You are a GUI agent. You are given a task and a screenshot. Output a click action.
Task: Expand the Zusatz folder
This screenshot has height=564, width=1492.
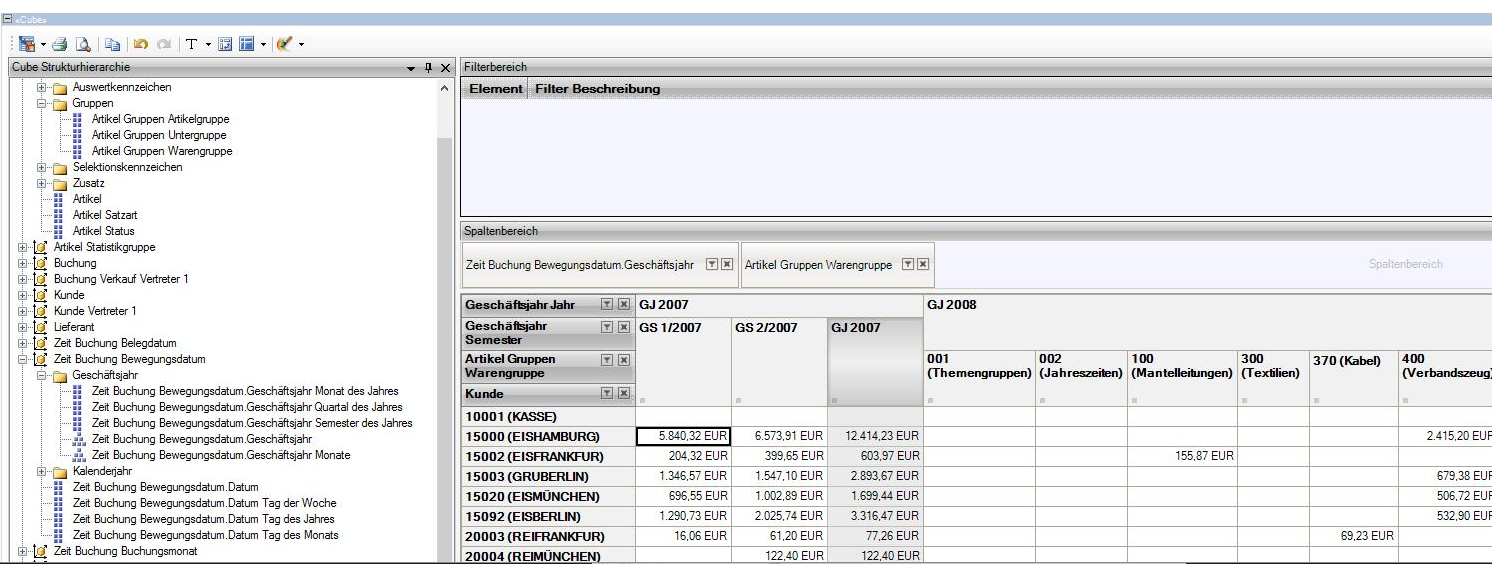tap(42, 183)
